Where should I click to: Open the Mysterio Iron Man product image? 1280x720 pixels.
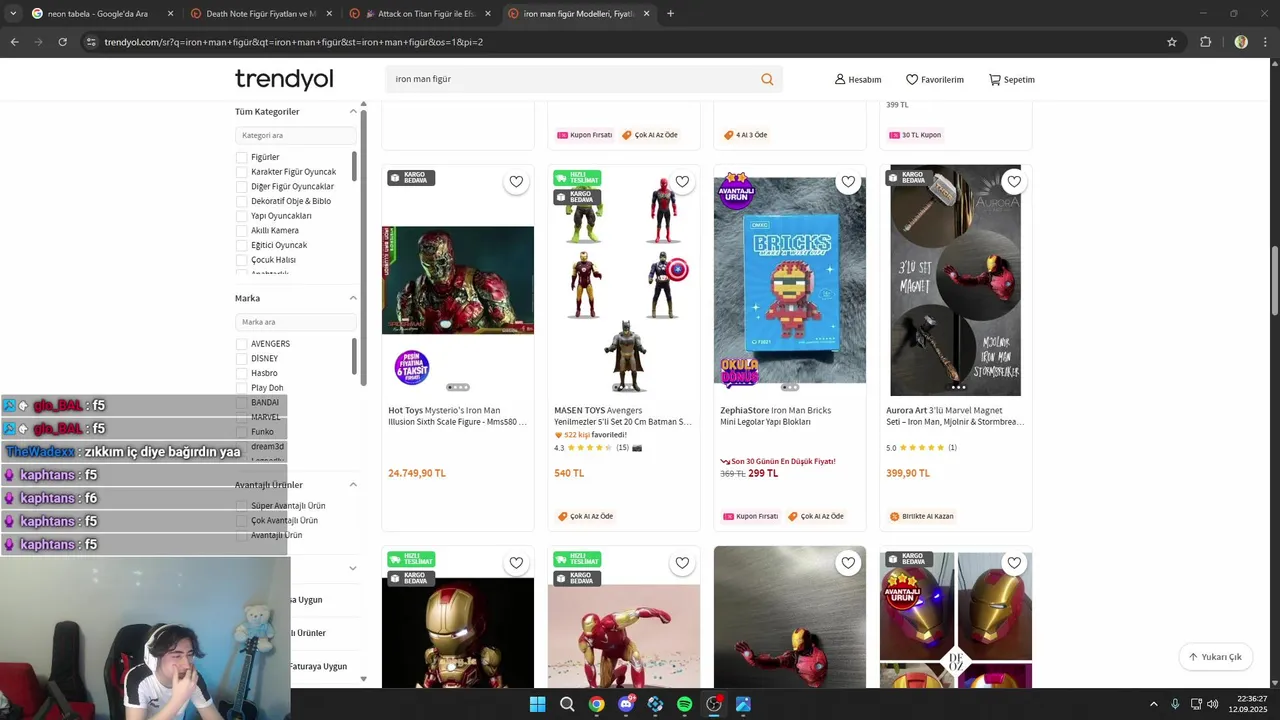(457, 280)
